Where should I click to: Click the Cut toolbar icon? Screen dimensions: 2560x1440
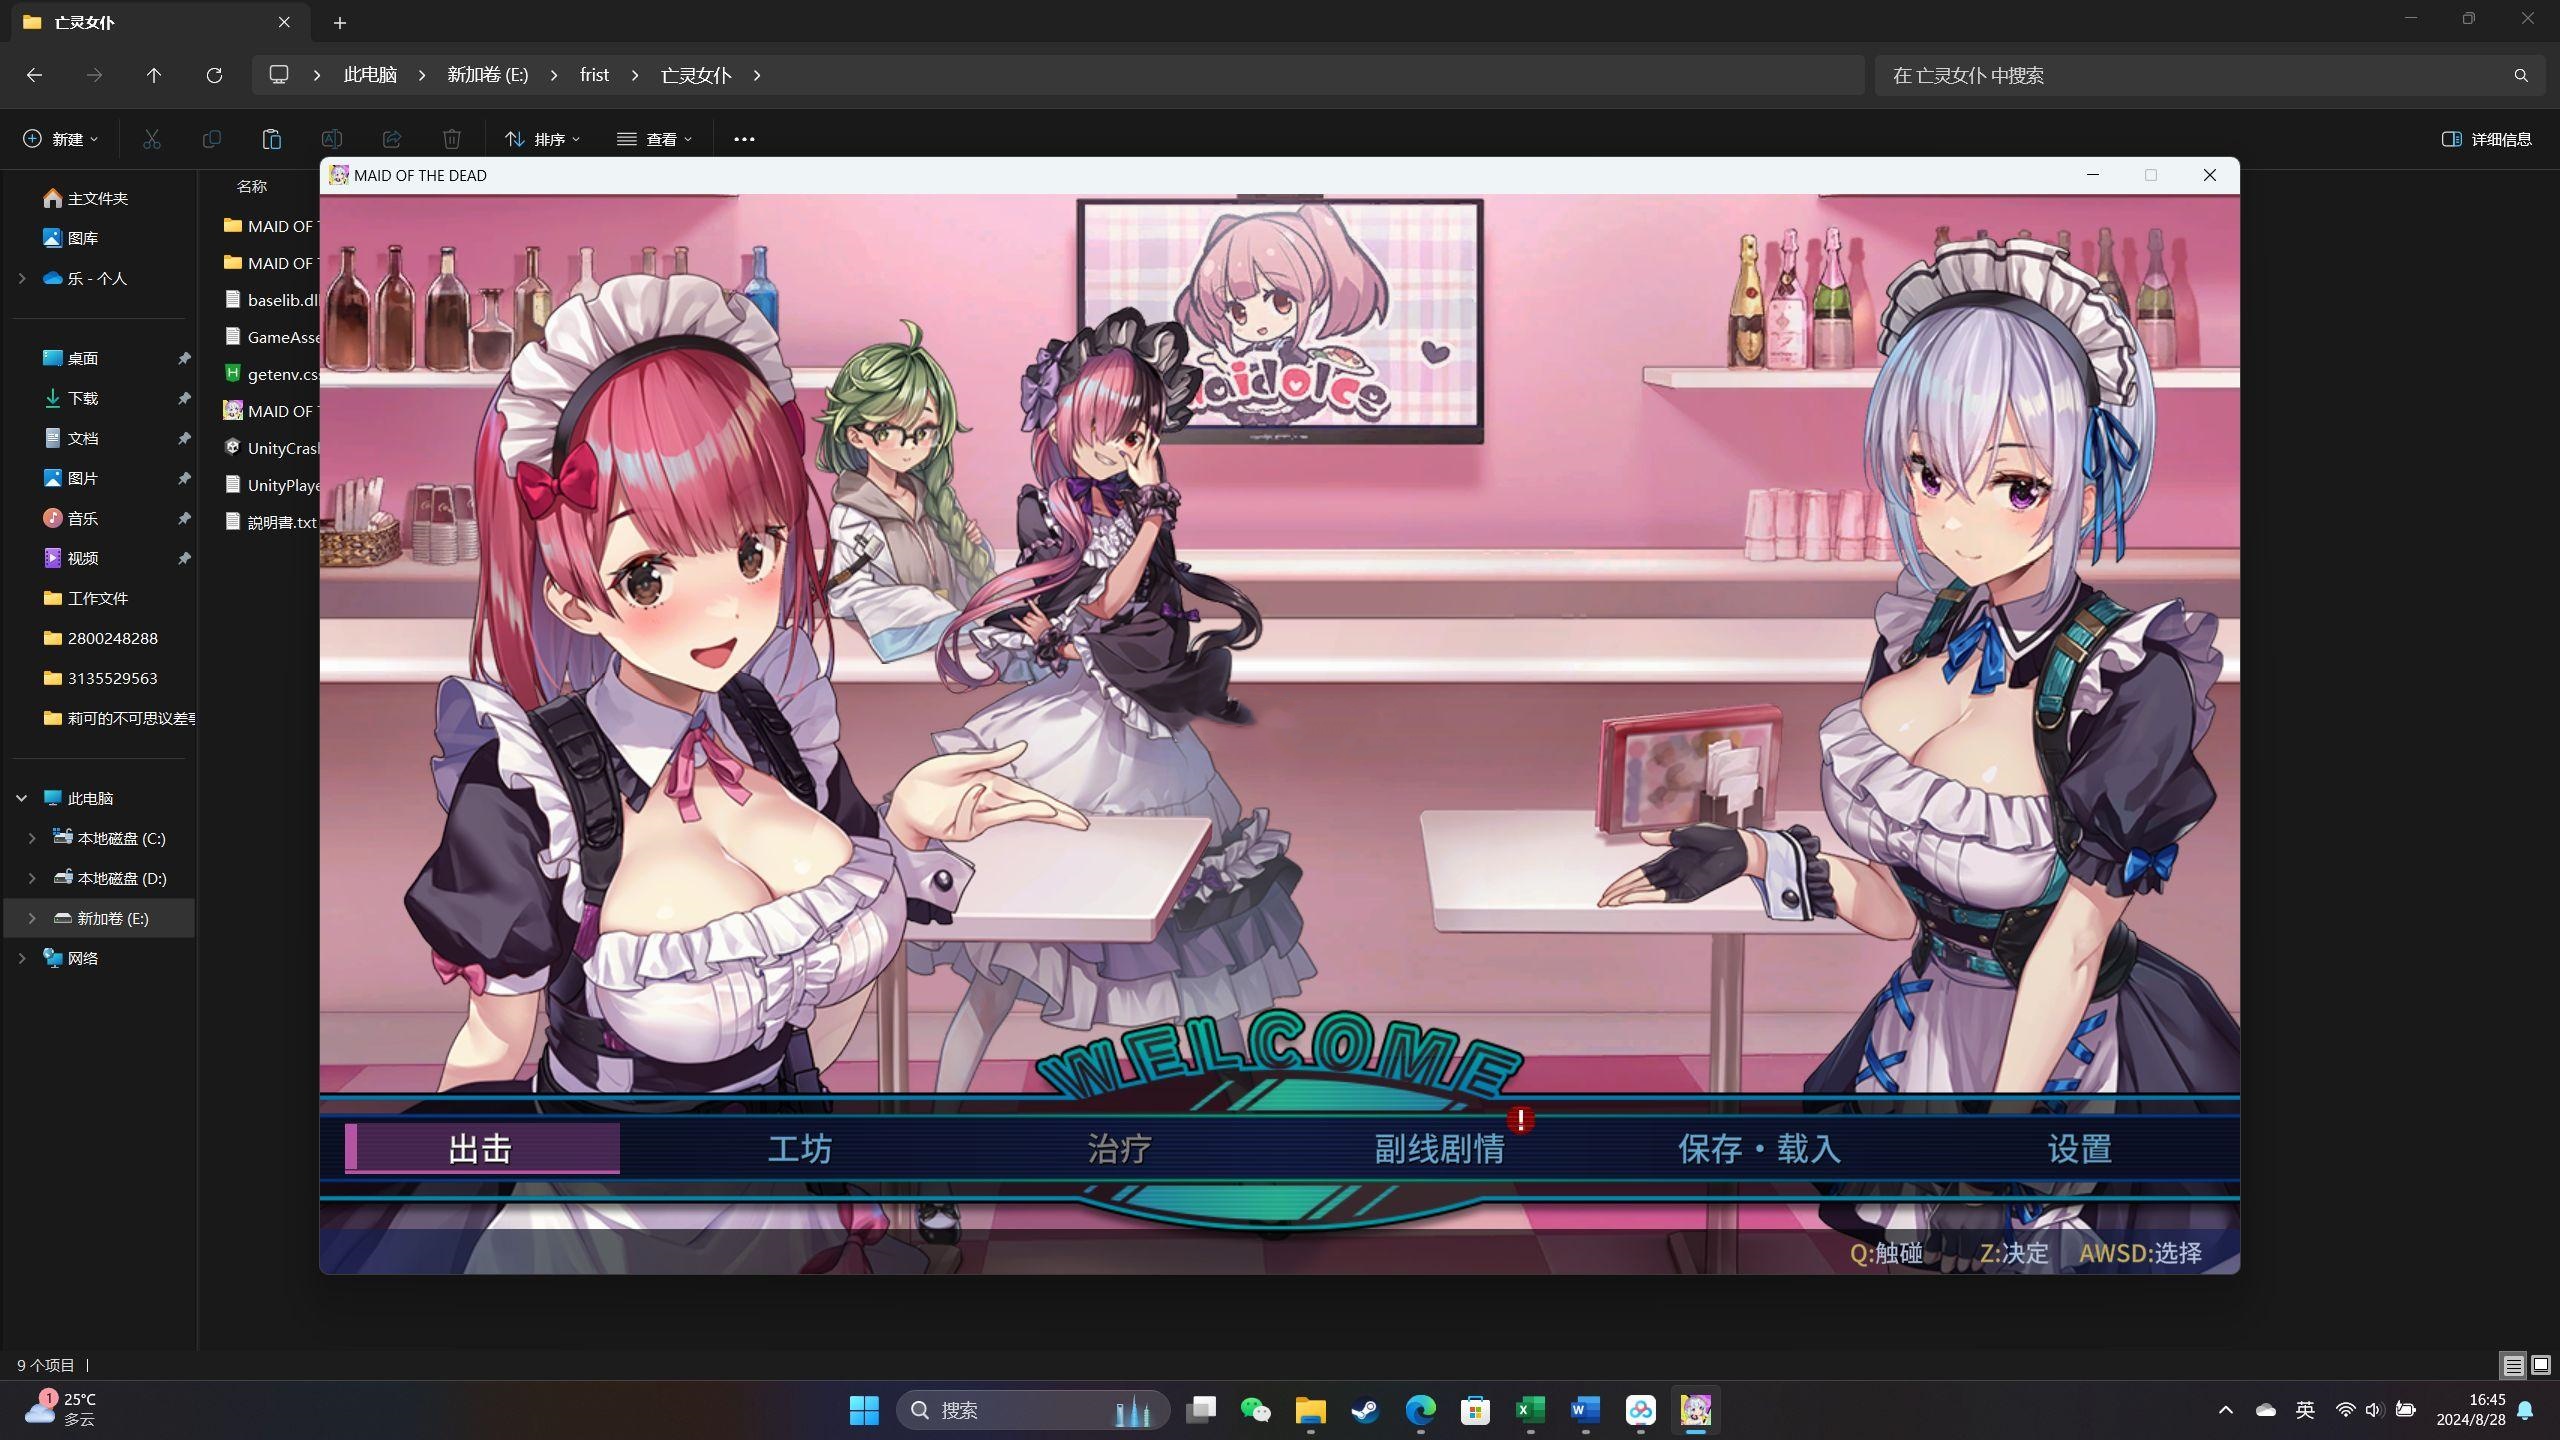tap(152, 139)
